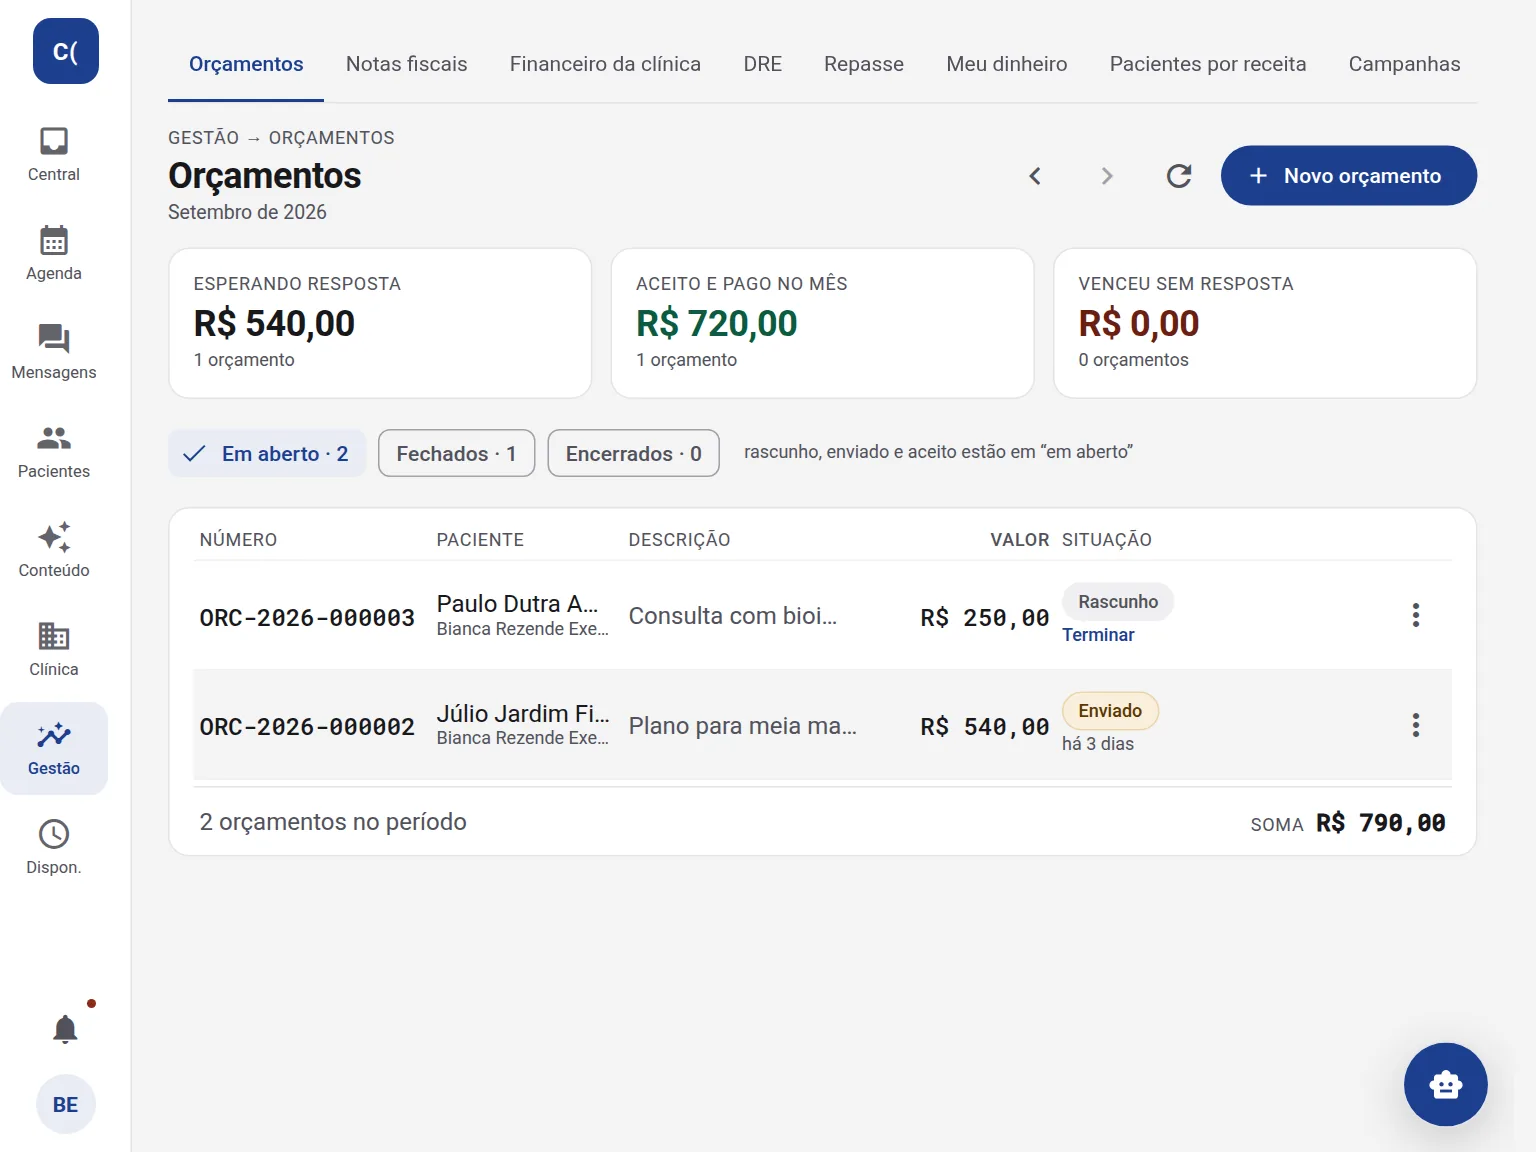Click the app logo at top-left
Screen dimensions: 1536x1152
point(66,51)
